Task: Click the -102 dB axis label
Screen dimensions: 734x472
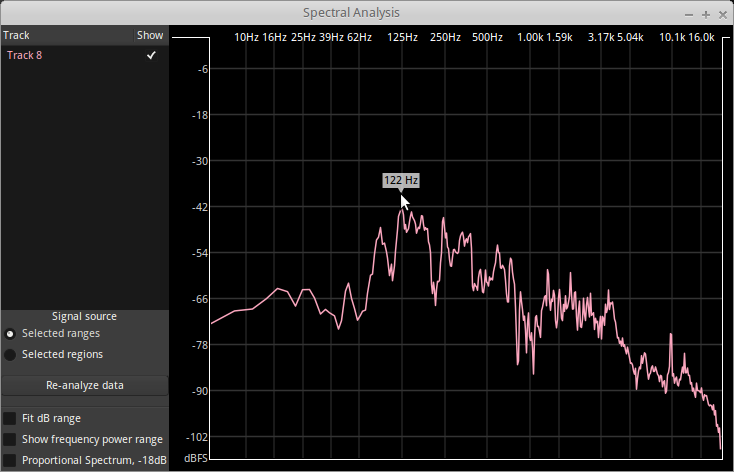Action: tap(197, 437)
